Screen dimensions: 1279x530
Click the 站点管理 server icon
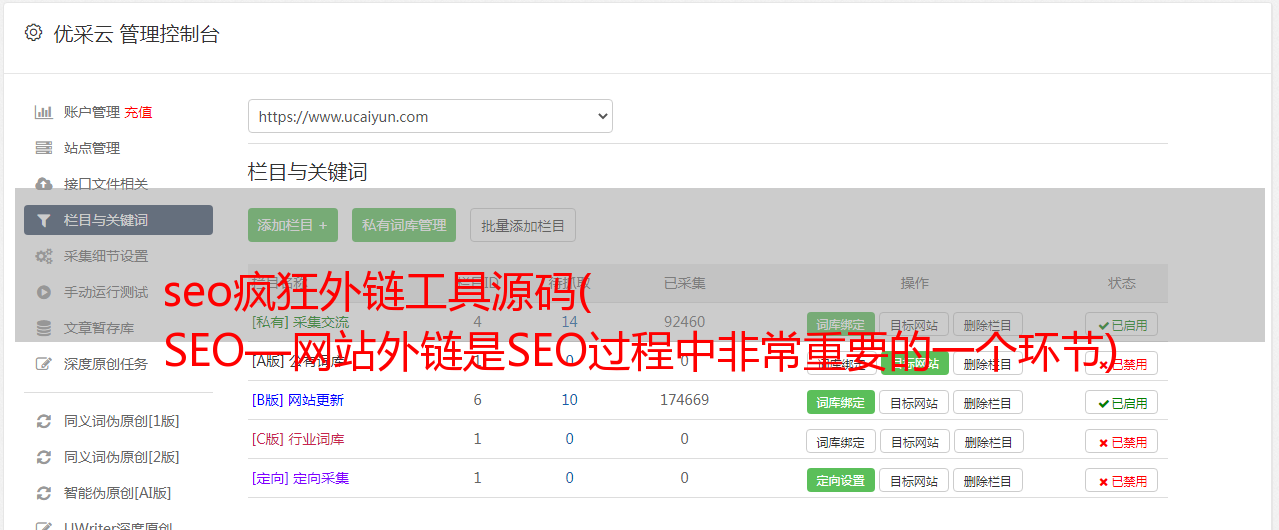(x=43, y=148)
